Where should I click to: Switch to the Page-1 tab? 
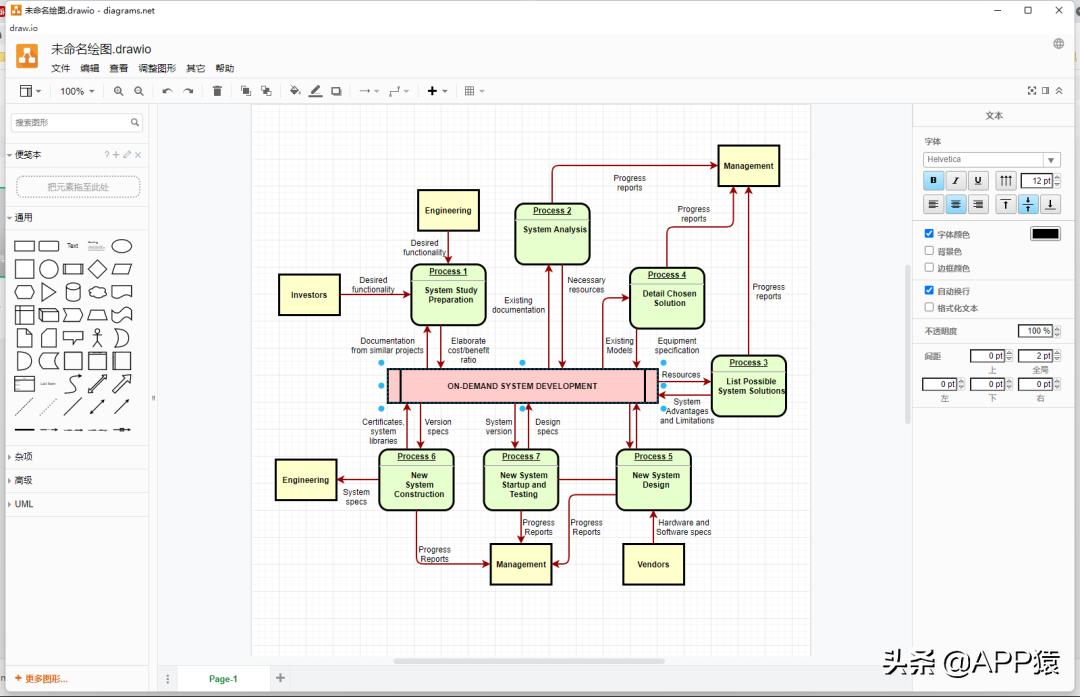pos(223,679)
